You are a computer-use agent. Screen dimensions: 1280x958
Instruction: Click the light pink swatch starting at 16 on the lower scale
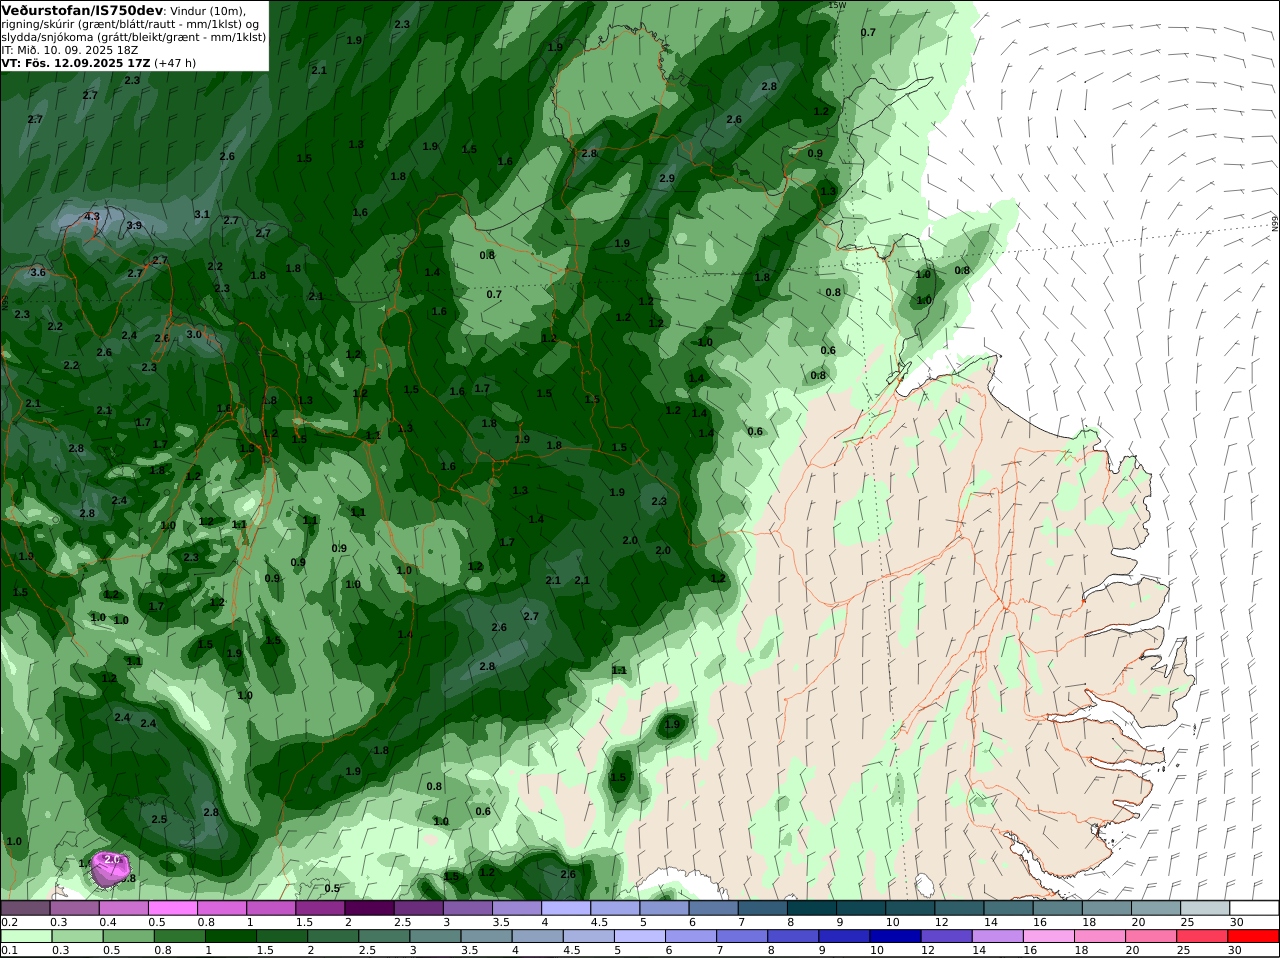(x=1050, y=936)
